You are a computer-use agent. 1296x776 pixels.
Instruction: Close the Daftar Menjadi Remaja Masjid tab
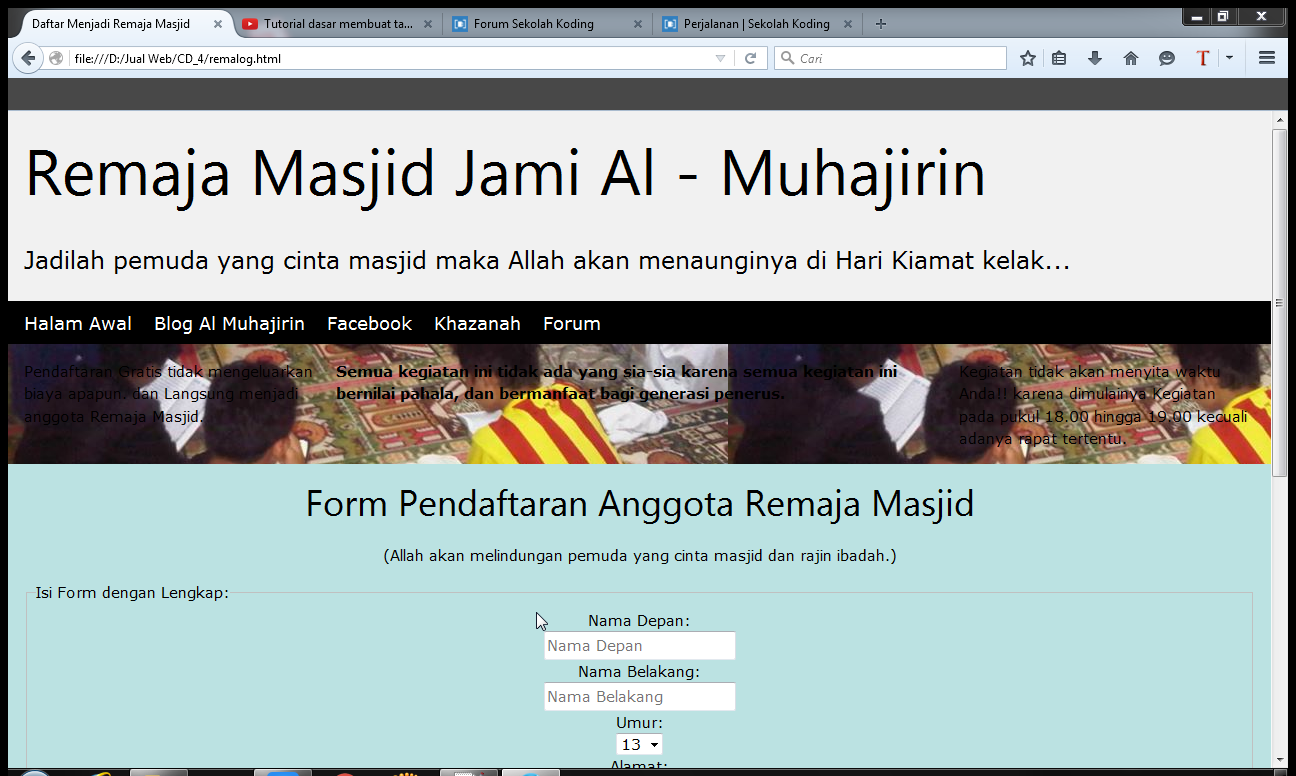pyautogui.click(x=218, y=24)
